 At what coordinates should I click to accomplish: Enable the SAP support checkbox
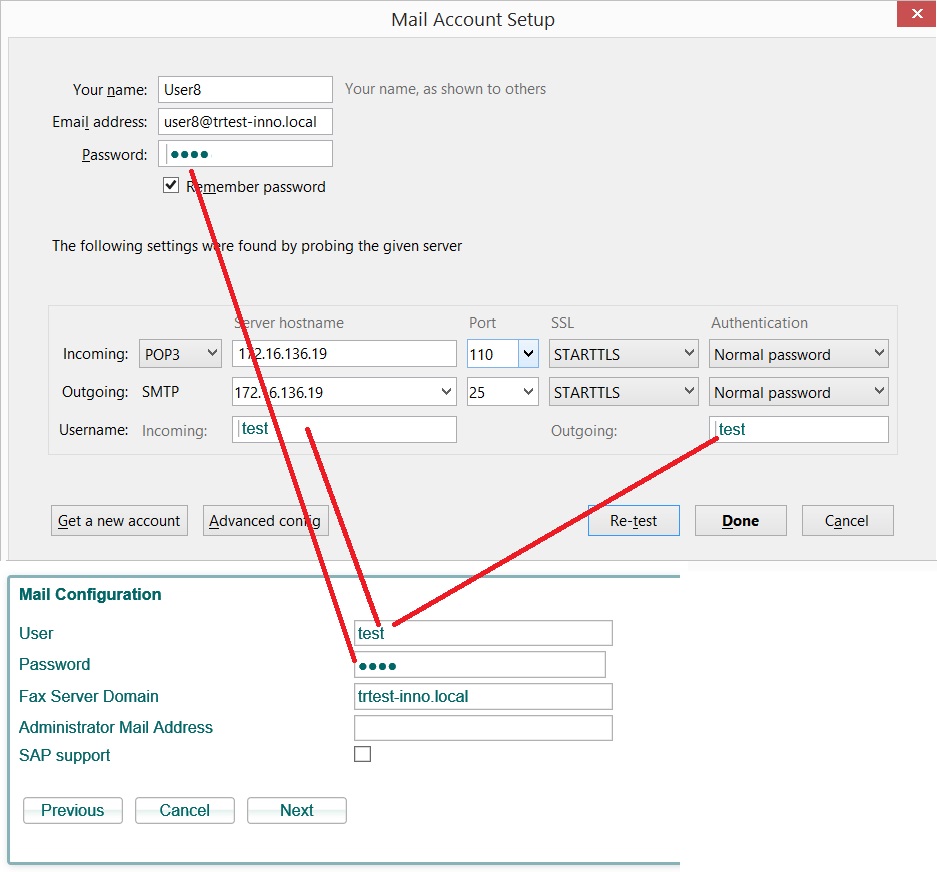pyautogui.click(x=363, y=754)
